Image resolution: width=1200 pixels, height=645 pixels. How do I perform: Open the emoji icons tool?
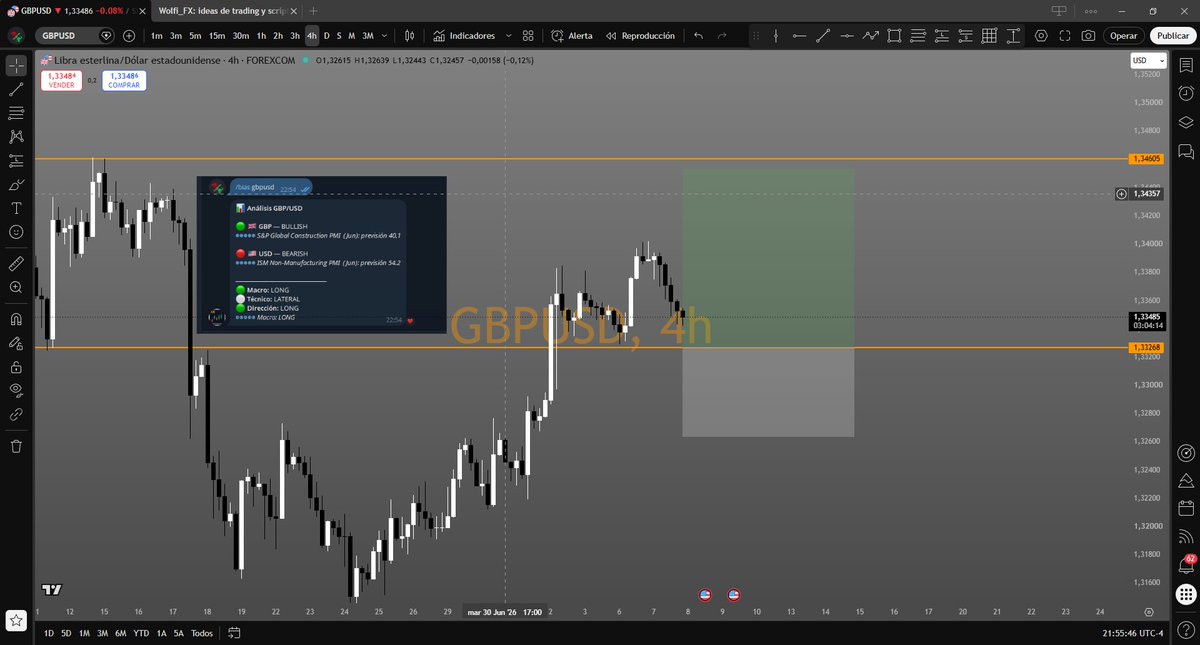pos(16,232)
